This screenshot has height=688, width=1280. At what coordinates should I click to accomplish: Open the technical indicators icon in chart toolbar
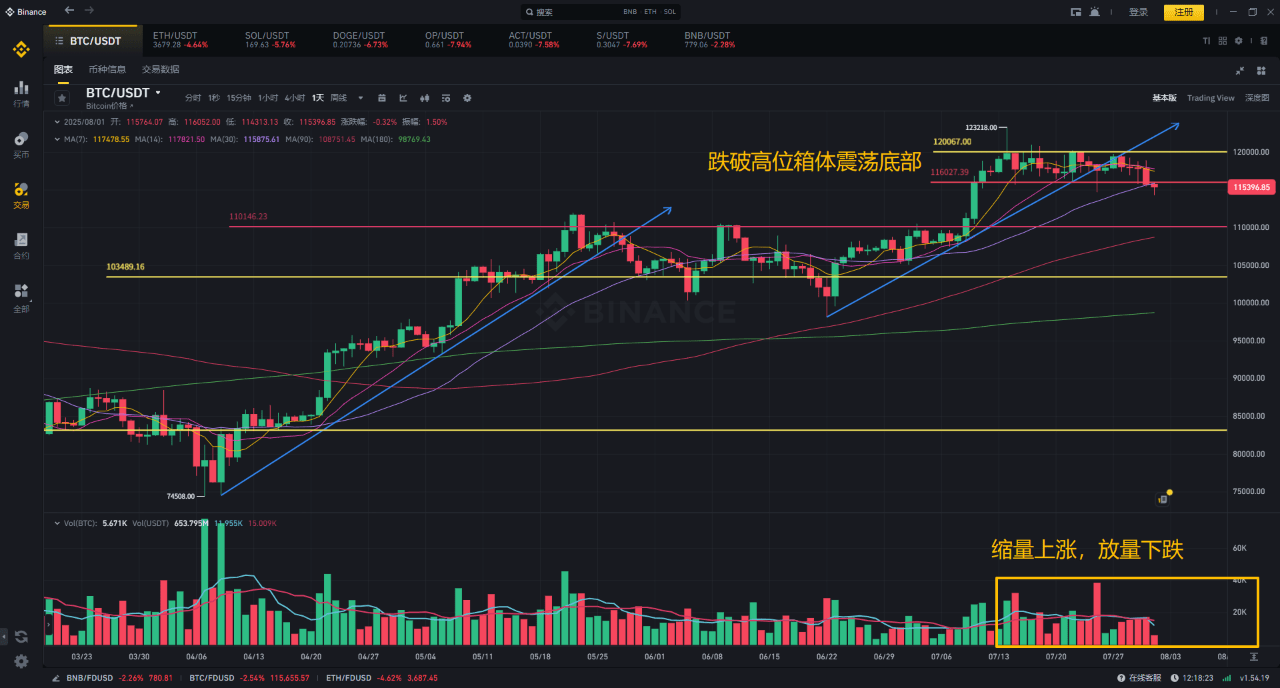tap(403, 98)
